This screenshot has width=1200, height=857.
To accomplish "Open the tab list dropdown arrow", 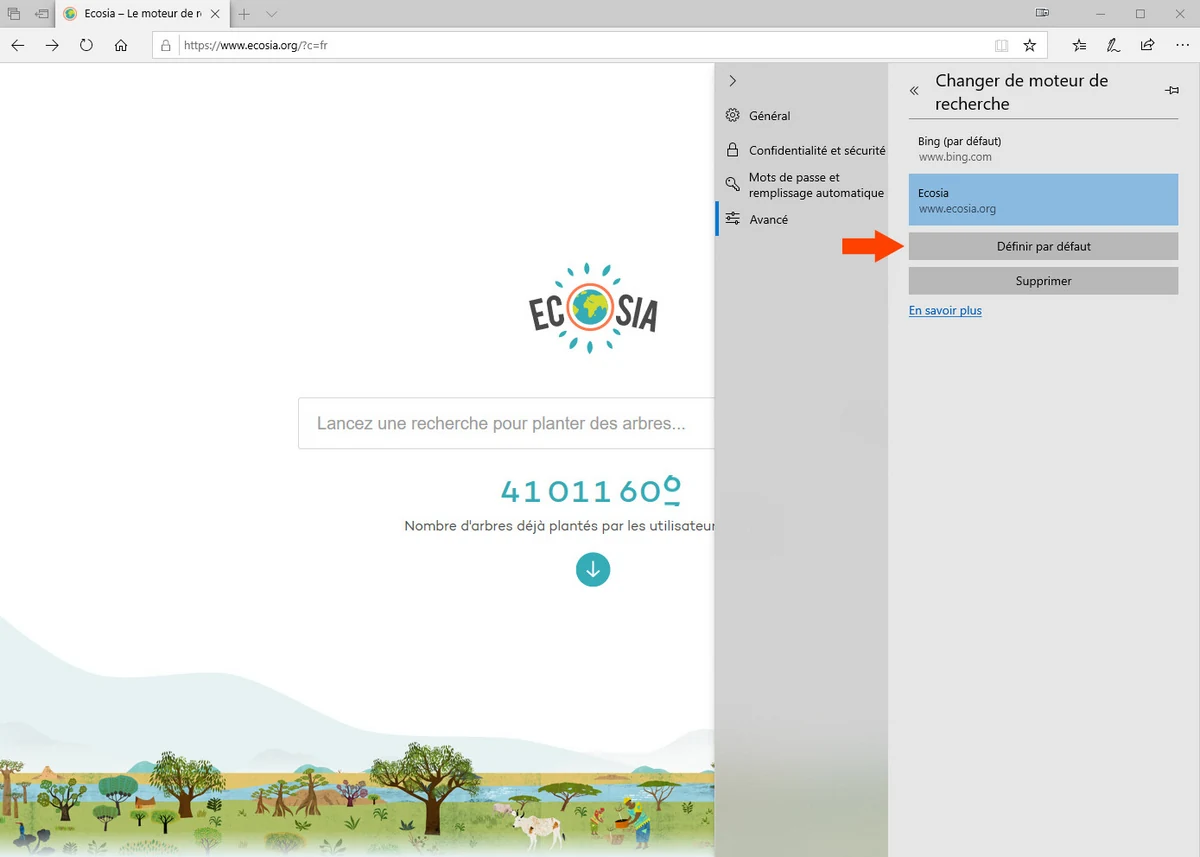I will pyautogui.click(x=272, y=14).
